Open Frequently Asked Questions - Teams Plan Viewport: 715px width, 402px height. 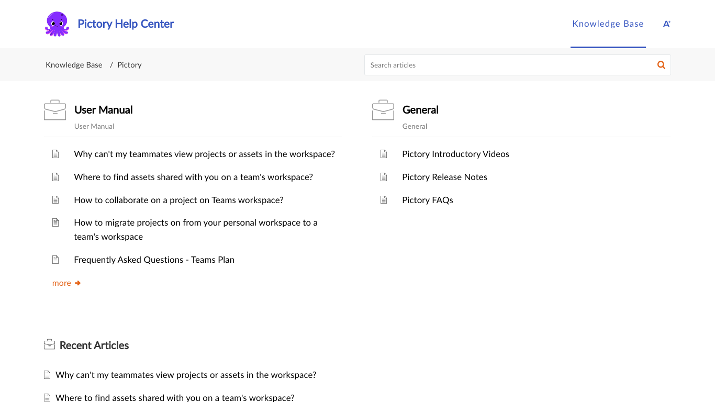(x=154, y=260)
